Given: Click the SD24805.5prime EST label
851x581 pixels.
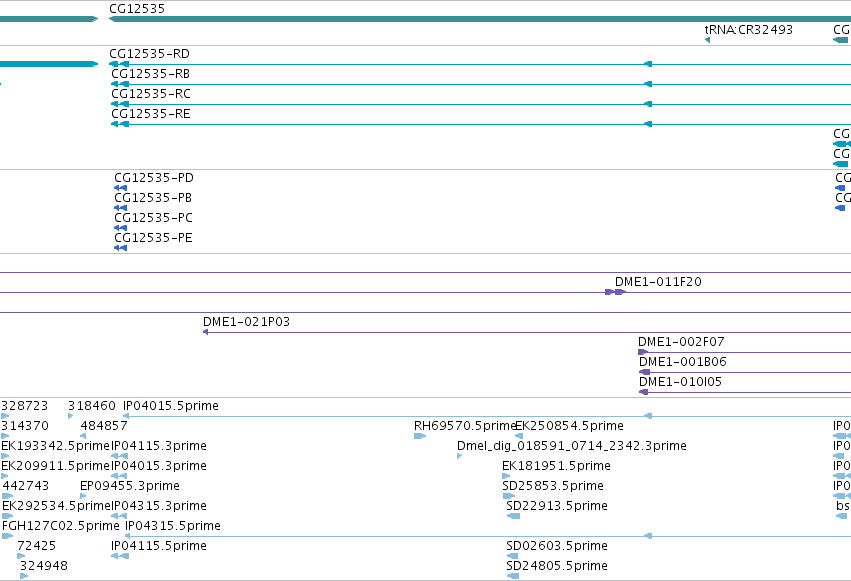Looking at the screenshot, I should coord(557,566).
